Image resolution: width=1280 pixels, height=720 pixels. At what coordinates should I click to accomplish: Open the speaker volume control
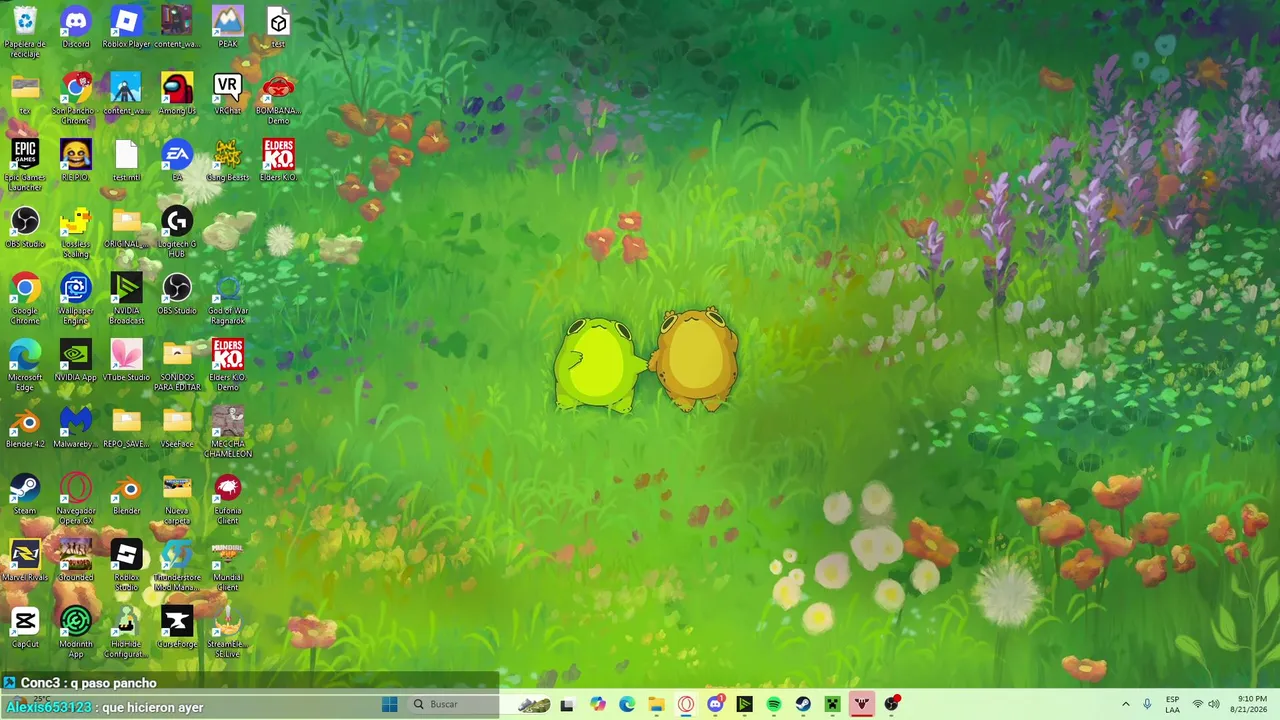pos(1214,704)
